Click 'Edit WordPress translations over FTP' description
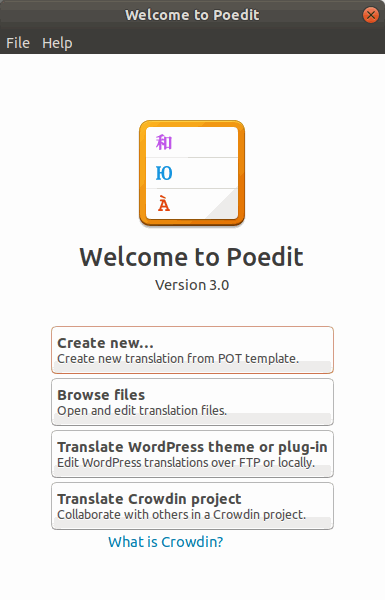This screenshot has width=385, height=600. (x=186, y=463)
